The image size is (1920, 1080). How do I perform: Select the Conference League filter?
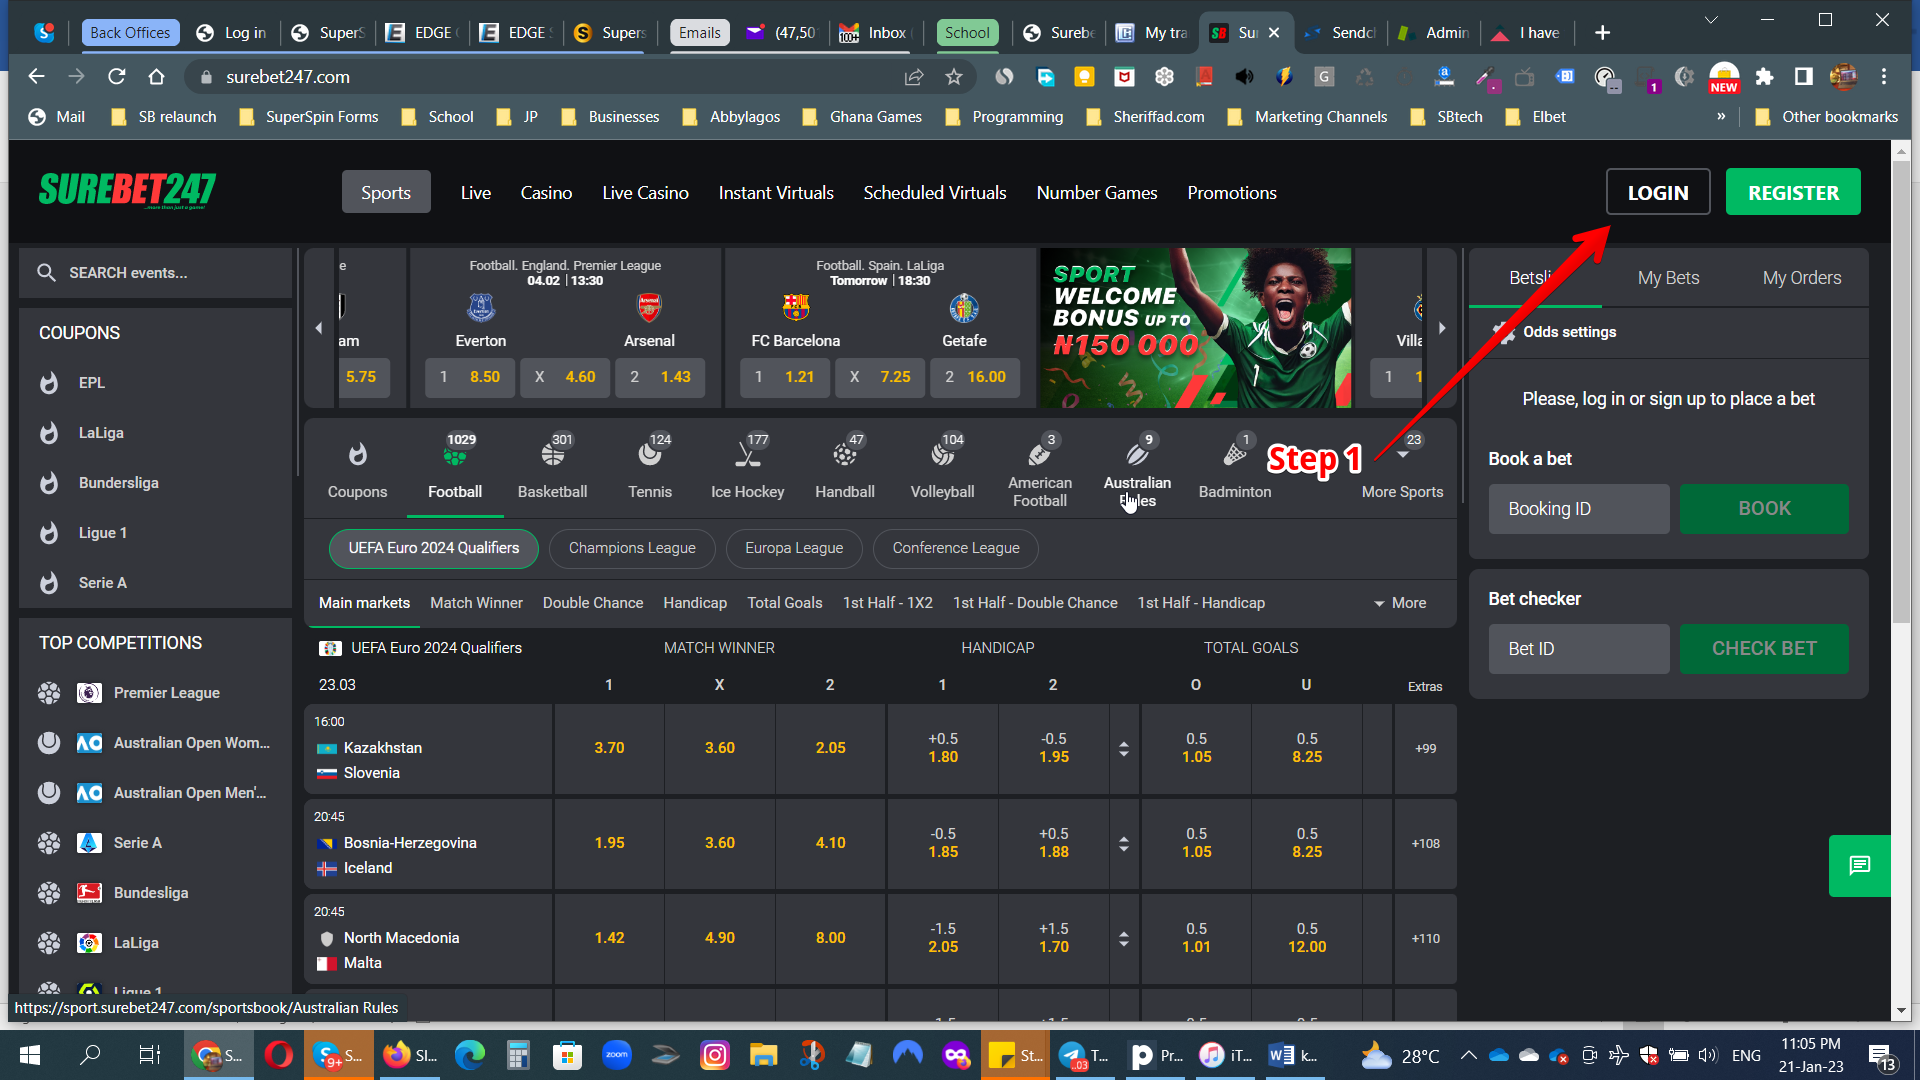point(956,548)
